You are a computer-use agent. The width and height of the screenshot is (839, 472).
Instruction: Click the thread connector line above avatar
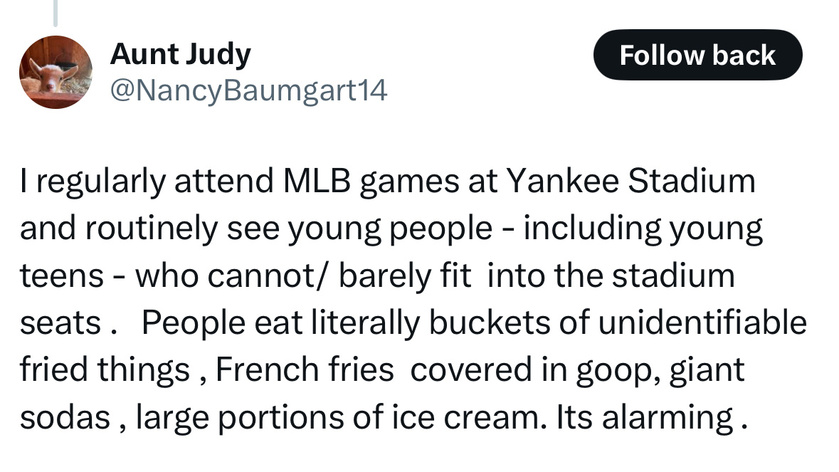55,13
